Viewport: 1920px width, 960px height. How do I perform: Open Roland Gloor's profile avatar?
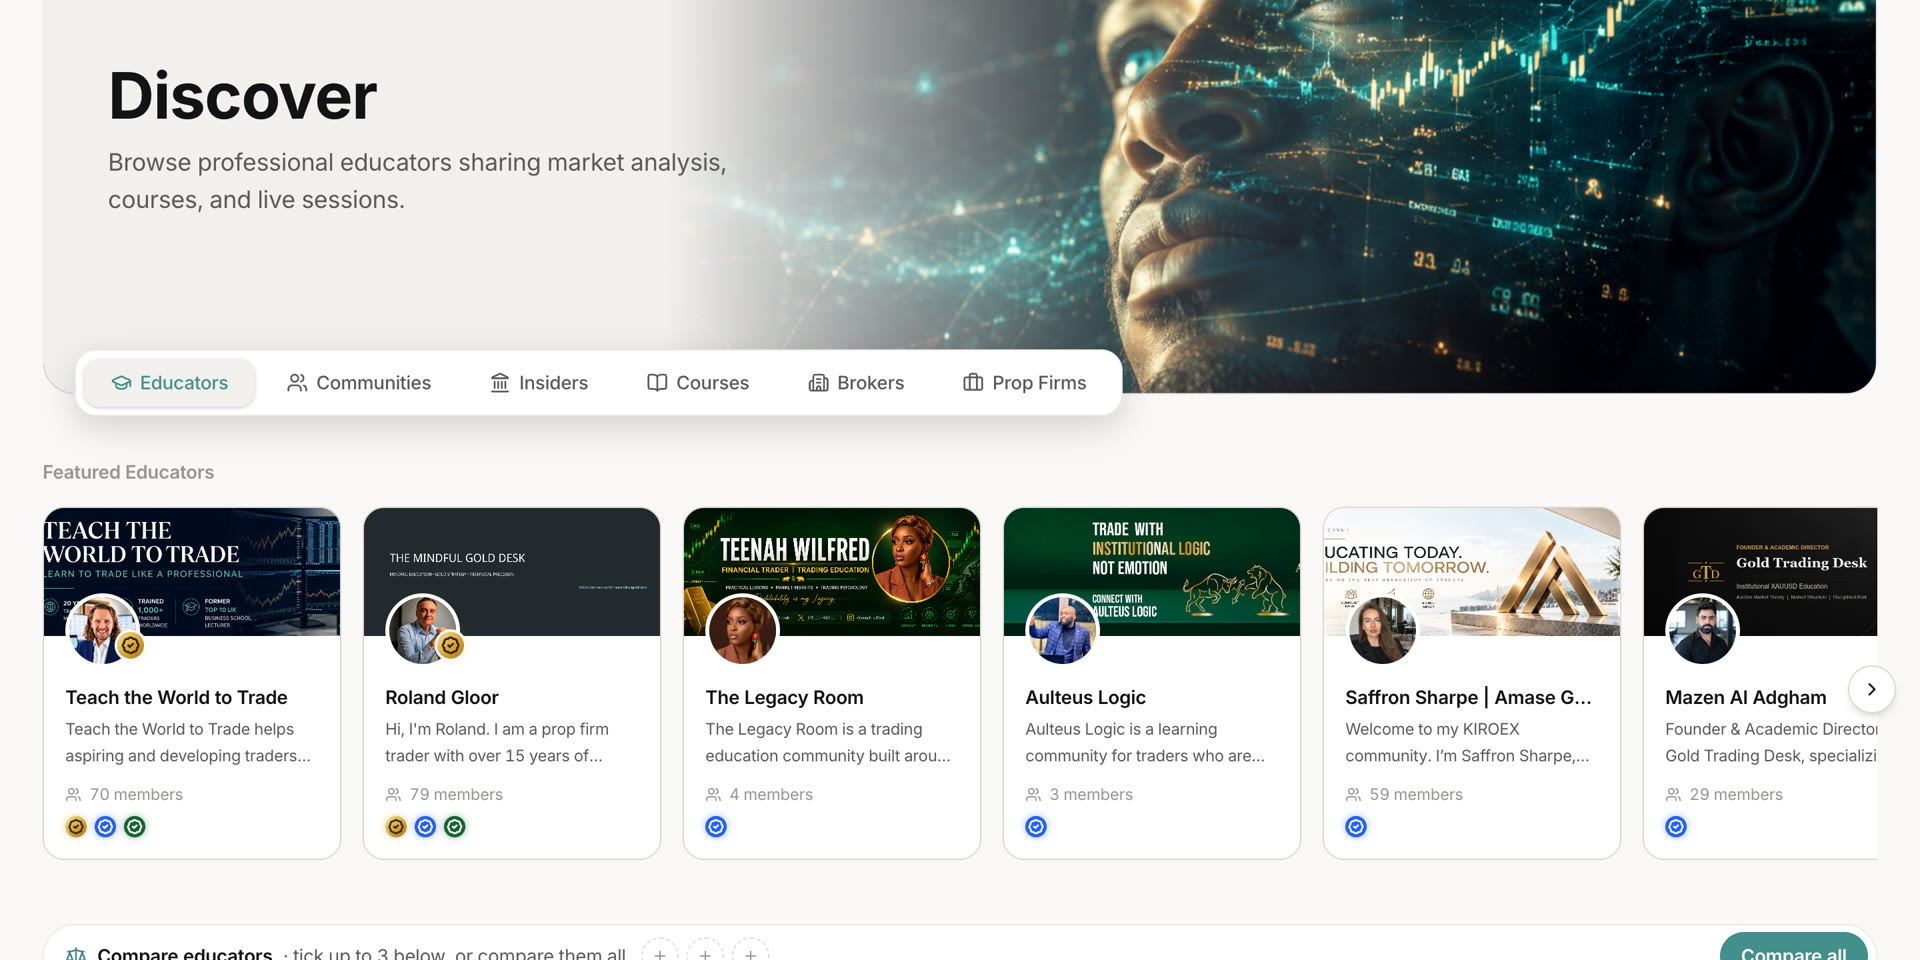[x=422, y=630]
